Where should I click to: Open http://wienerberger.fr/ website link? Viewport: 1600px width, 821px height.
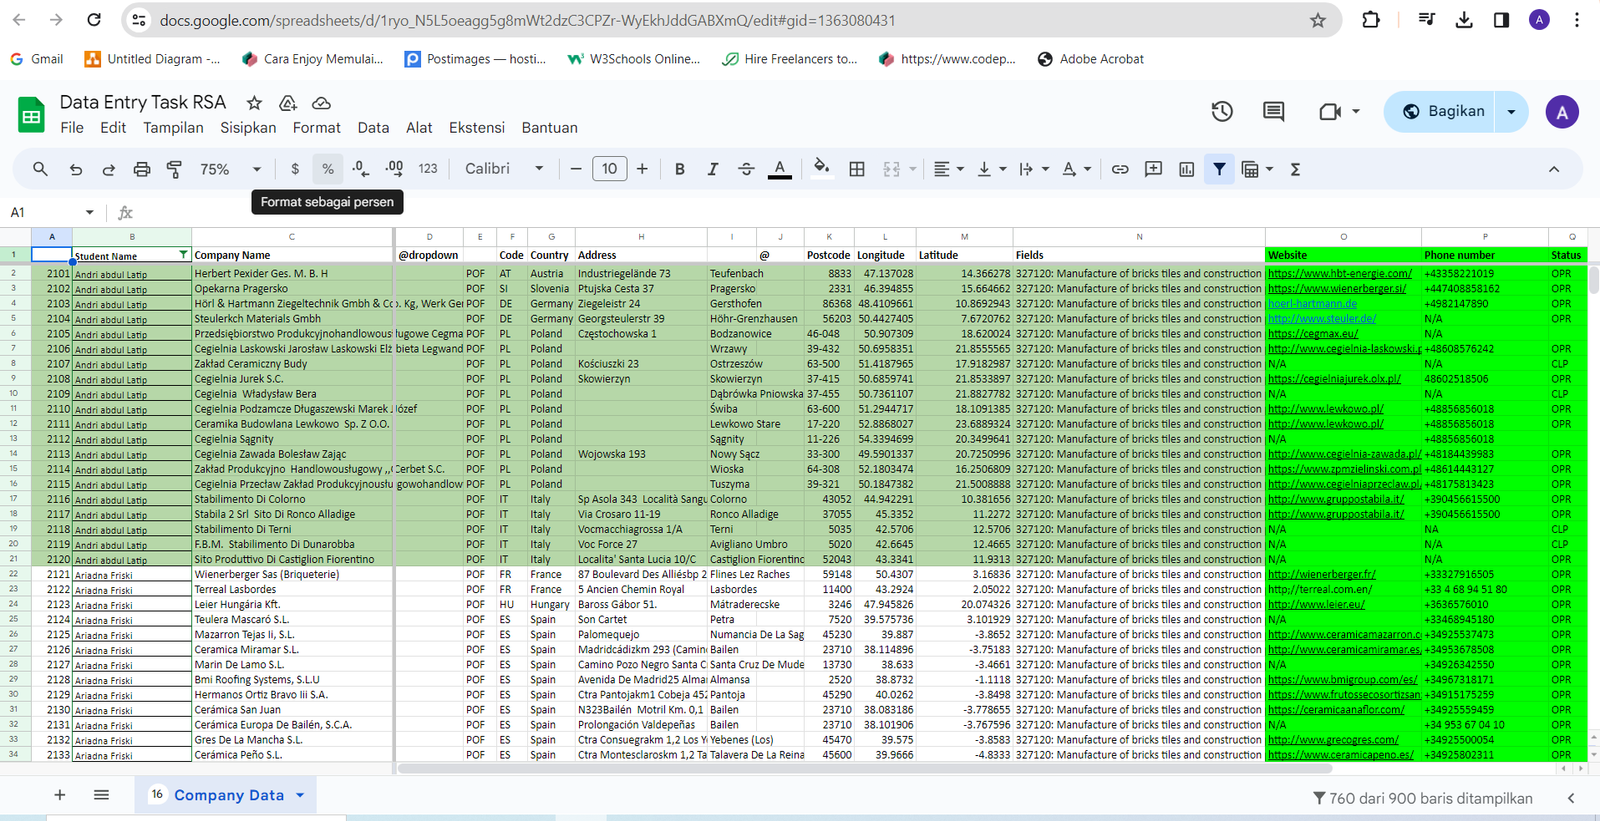coord(1322,574)
